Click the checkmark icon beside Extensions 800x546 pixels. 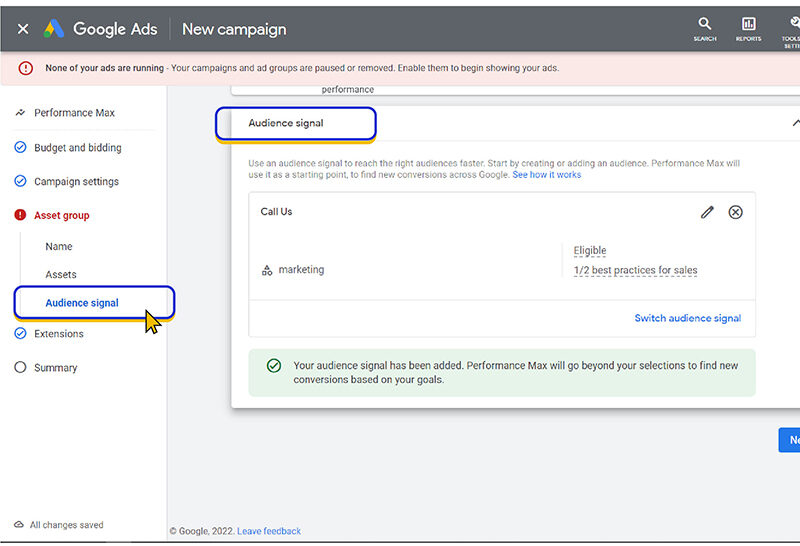click(x=20, y=333)
